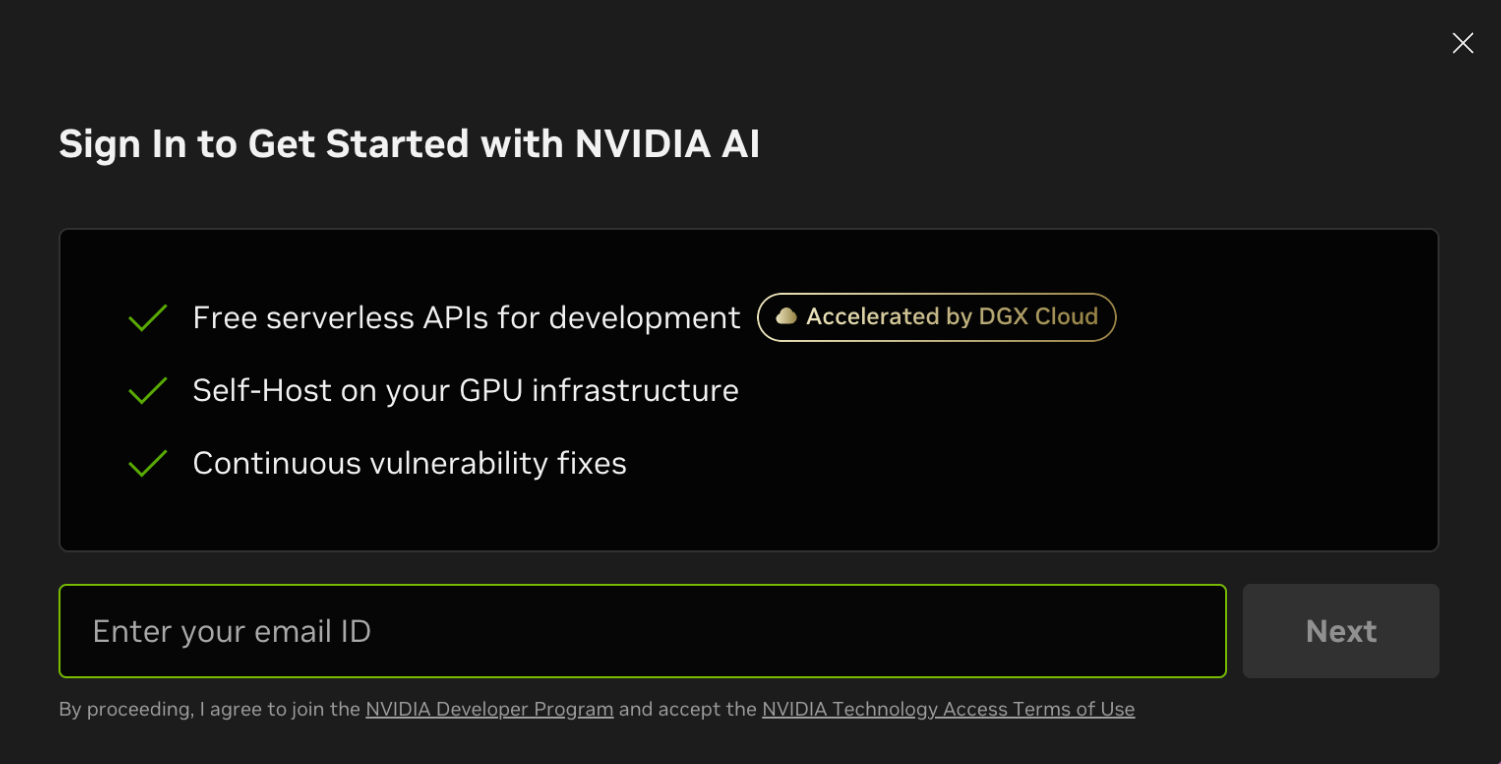Click the Free serverless APIs for development text
Image resolution: width=1501 pixels, height=764 pixels.
click(x=466, y=318)
